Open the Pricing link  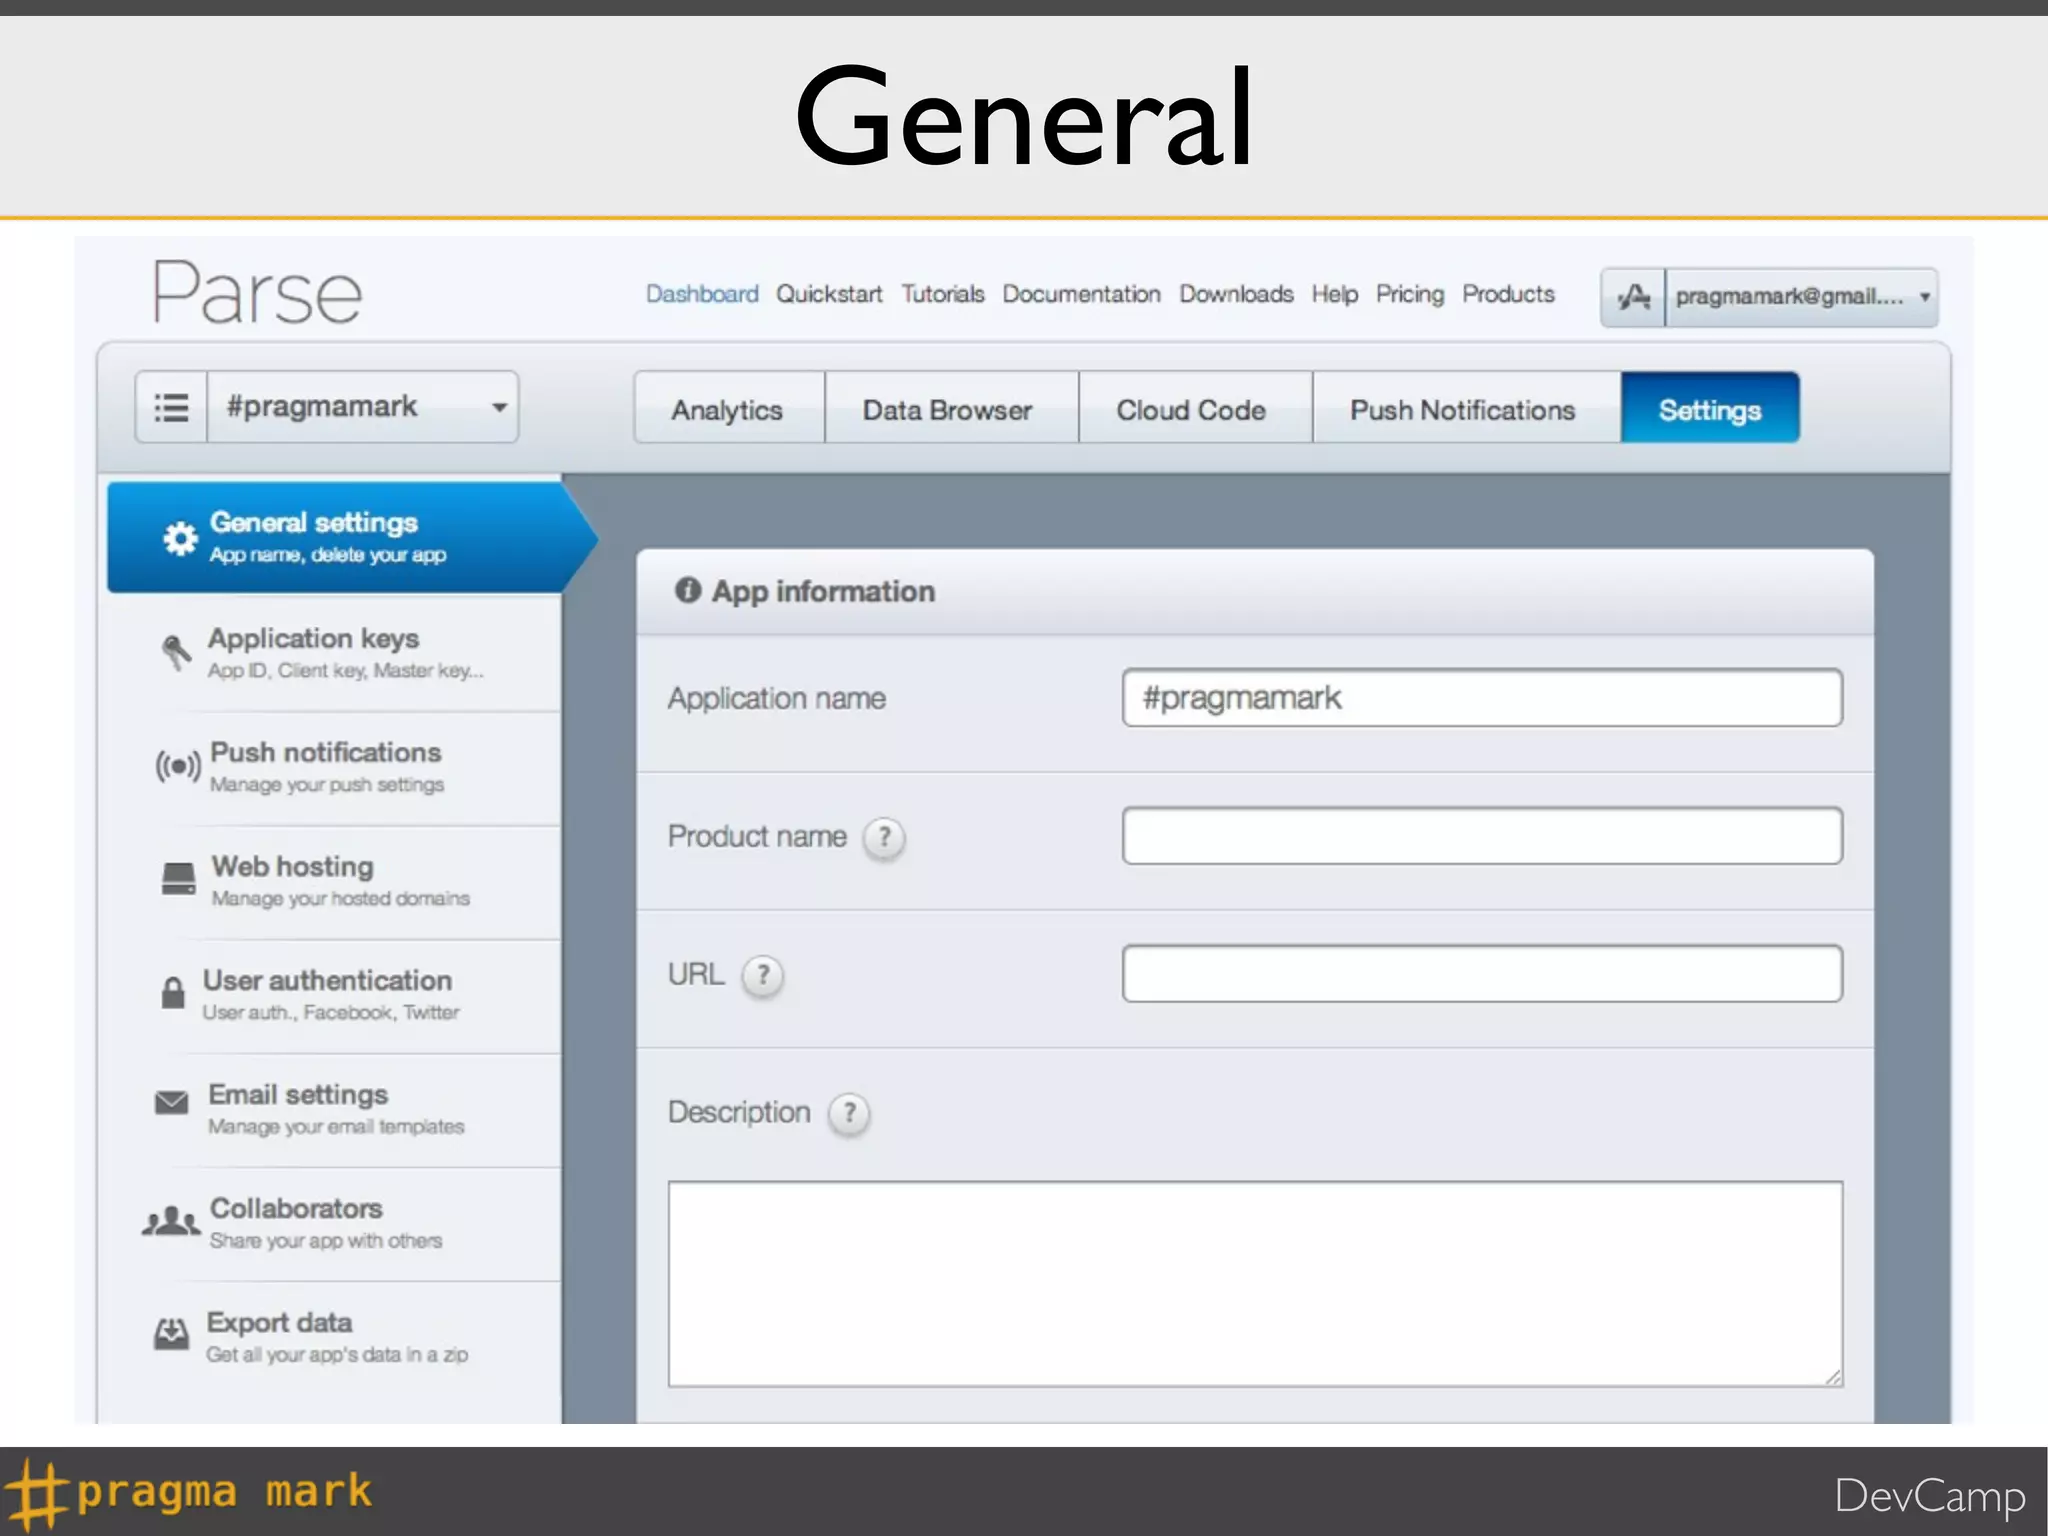1410,294
